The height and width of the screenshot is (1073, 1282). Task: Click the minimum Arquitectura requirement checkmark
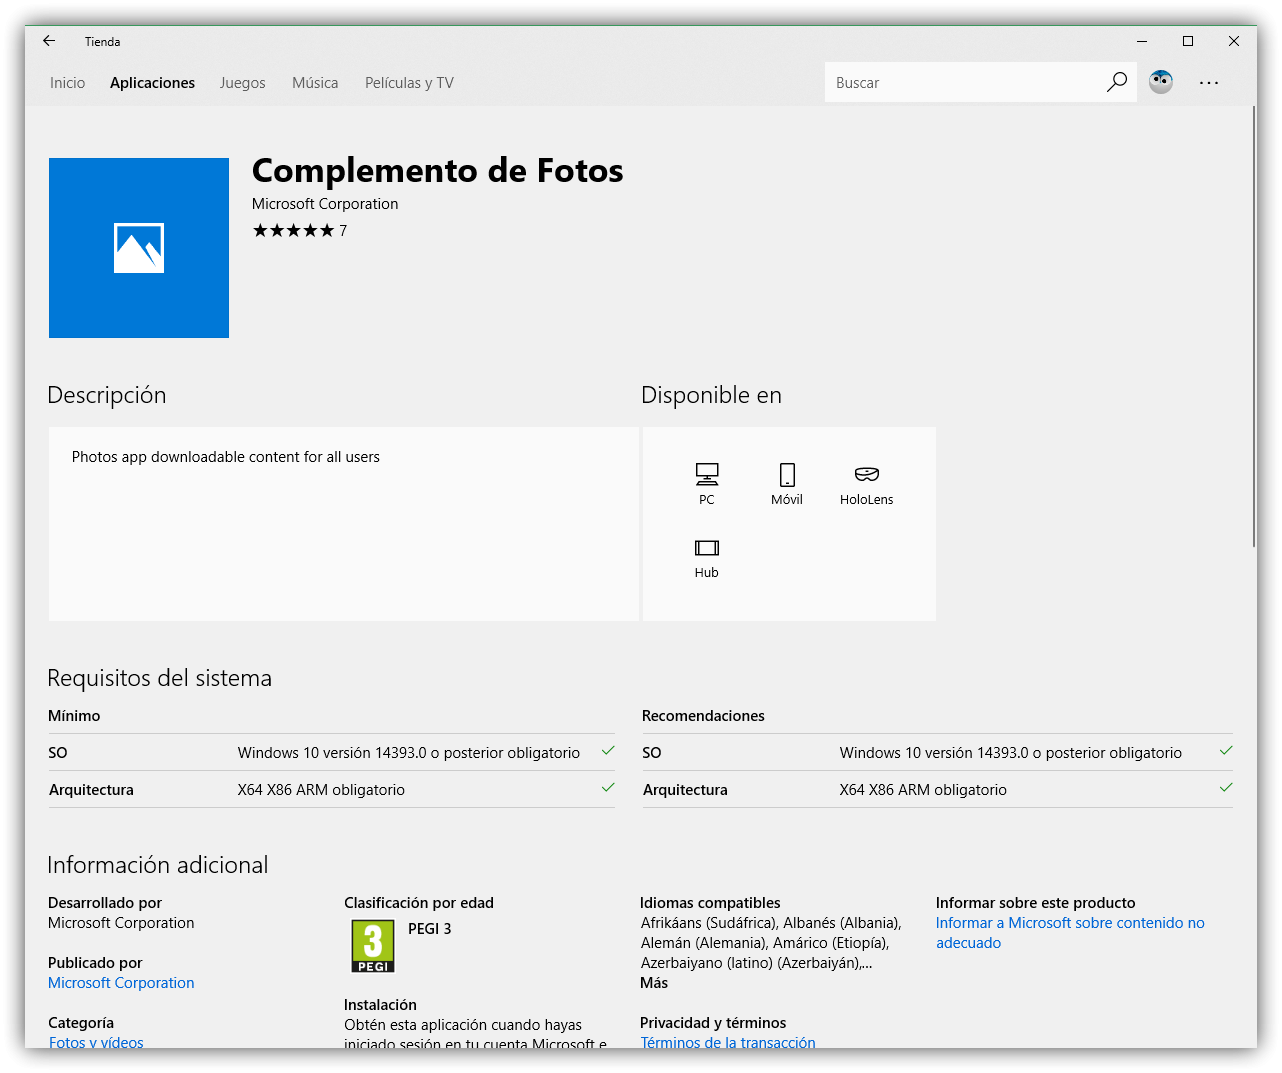(608, 788)
